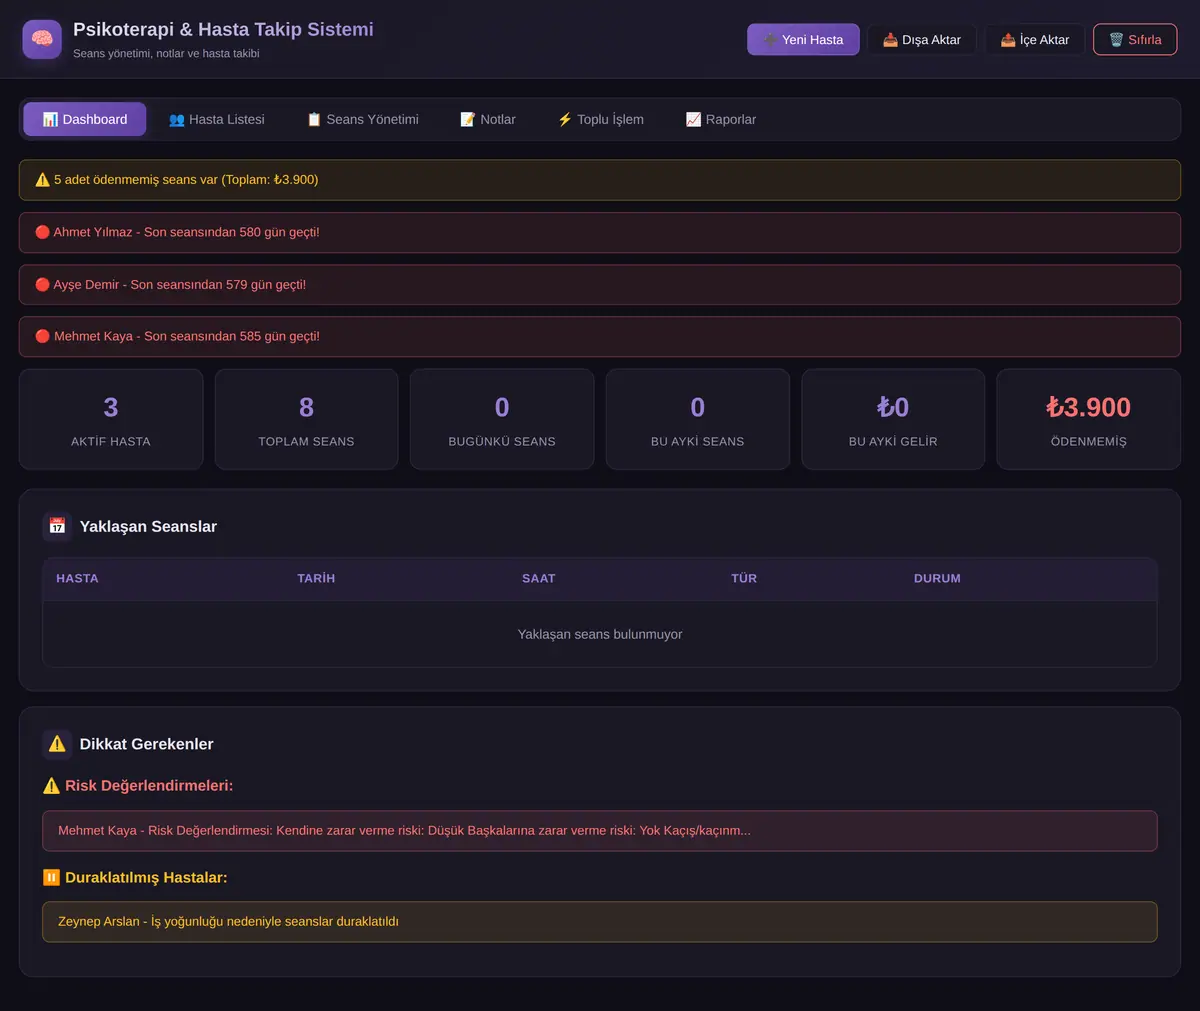
Task: Click the TÜR column header
Action: pyautogui.click(x=744, y=578)
